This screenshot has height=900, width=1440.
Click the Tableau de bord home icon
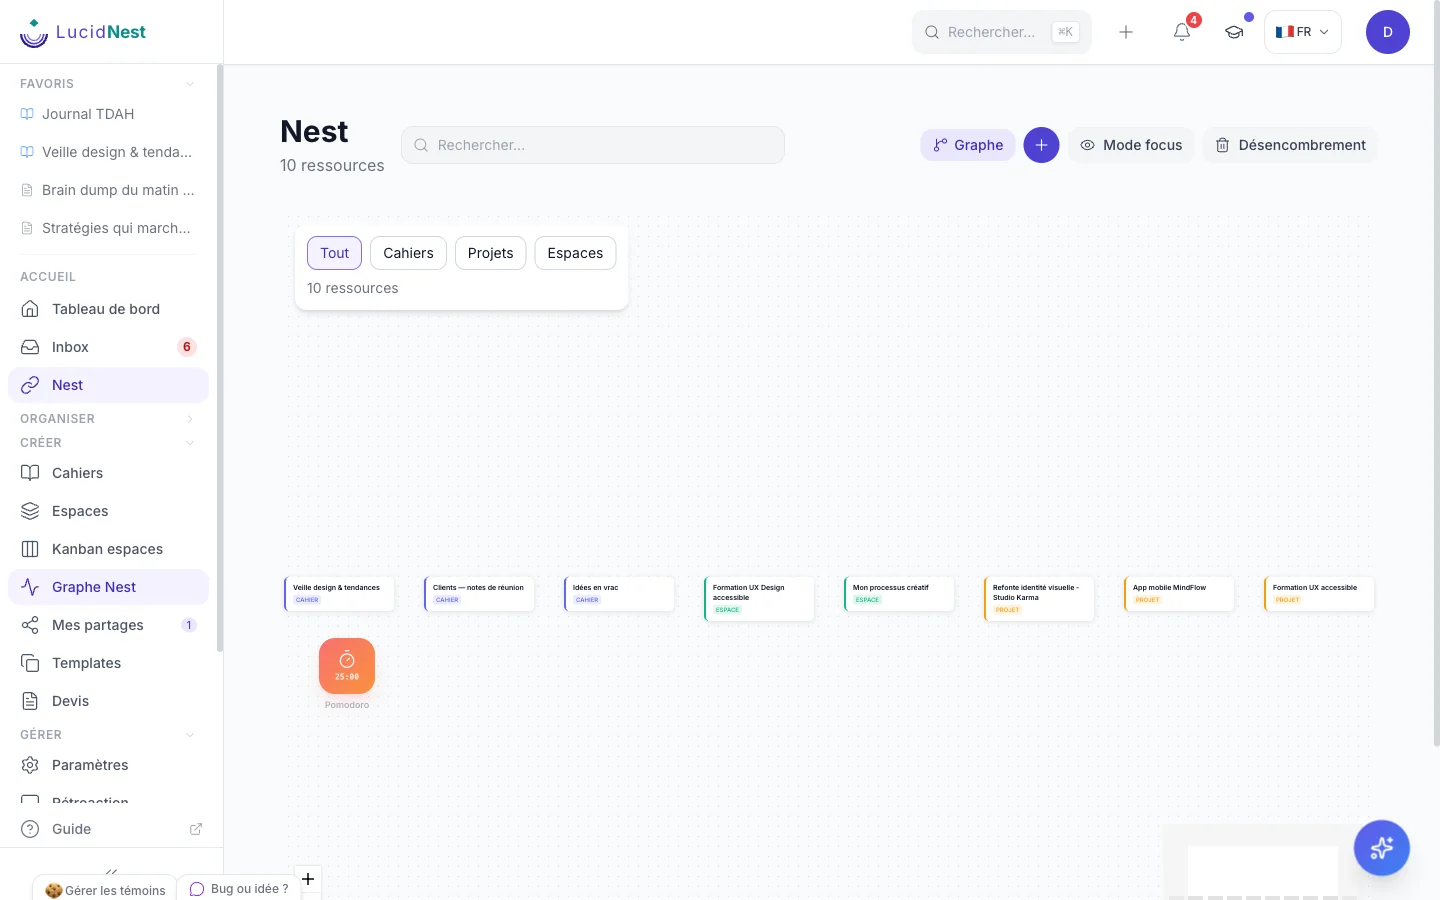tap(30, 309)
